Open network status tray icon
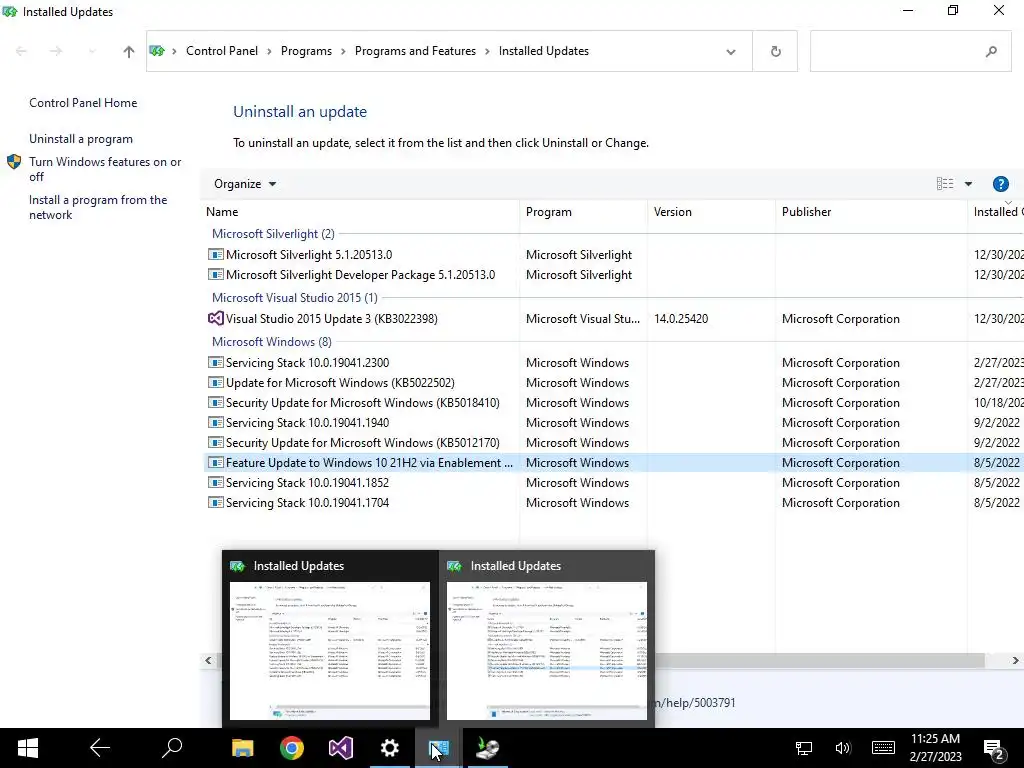 (804, 748)
